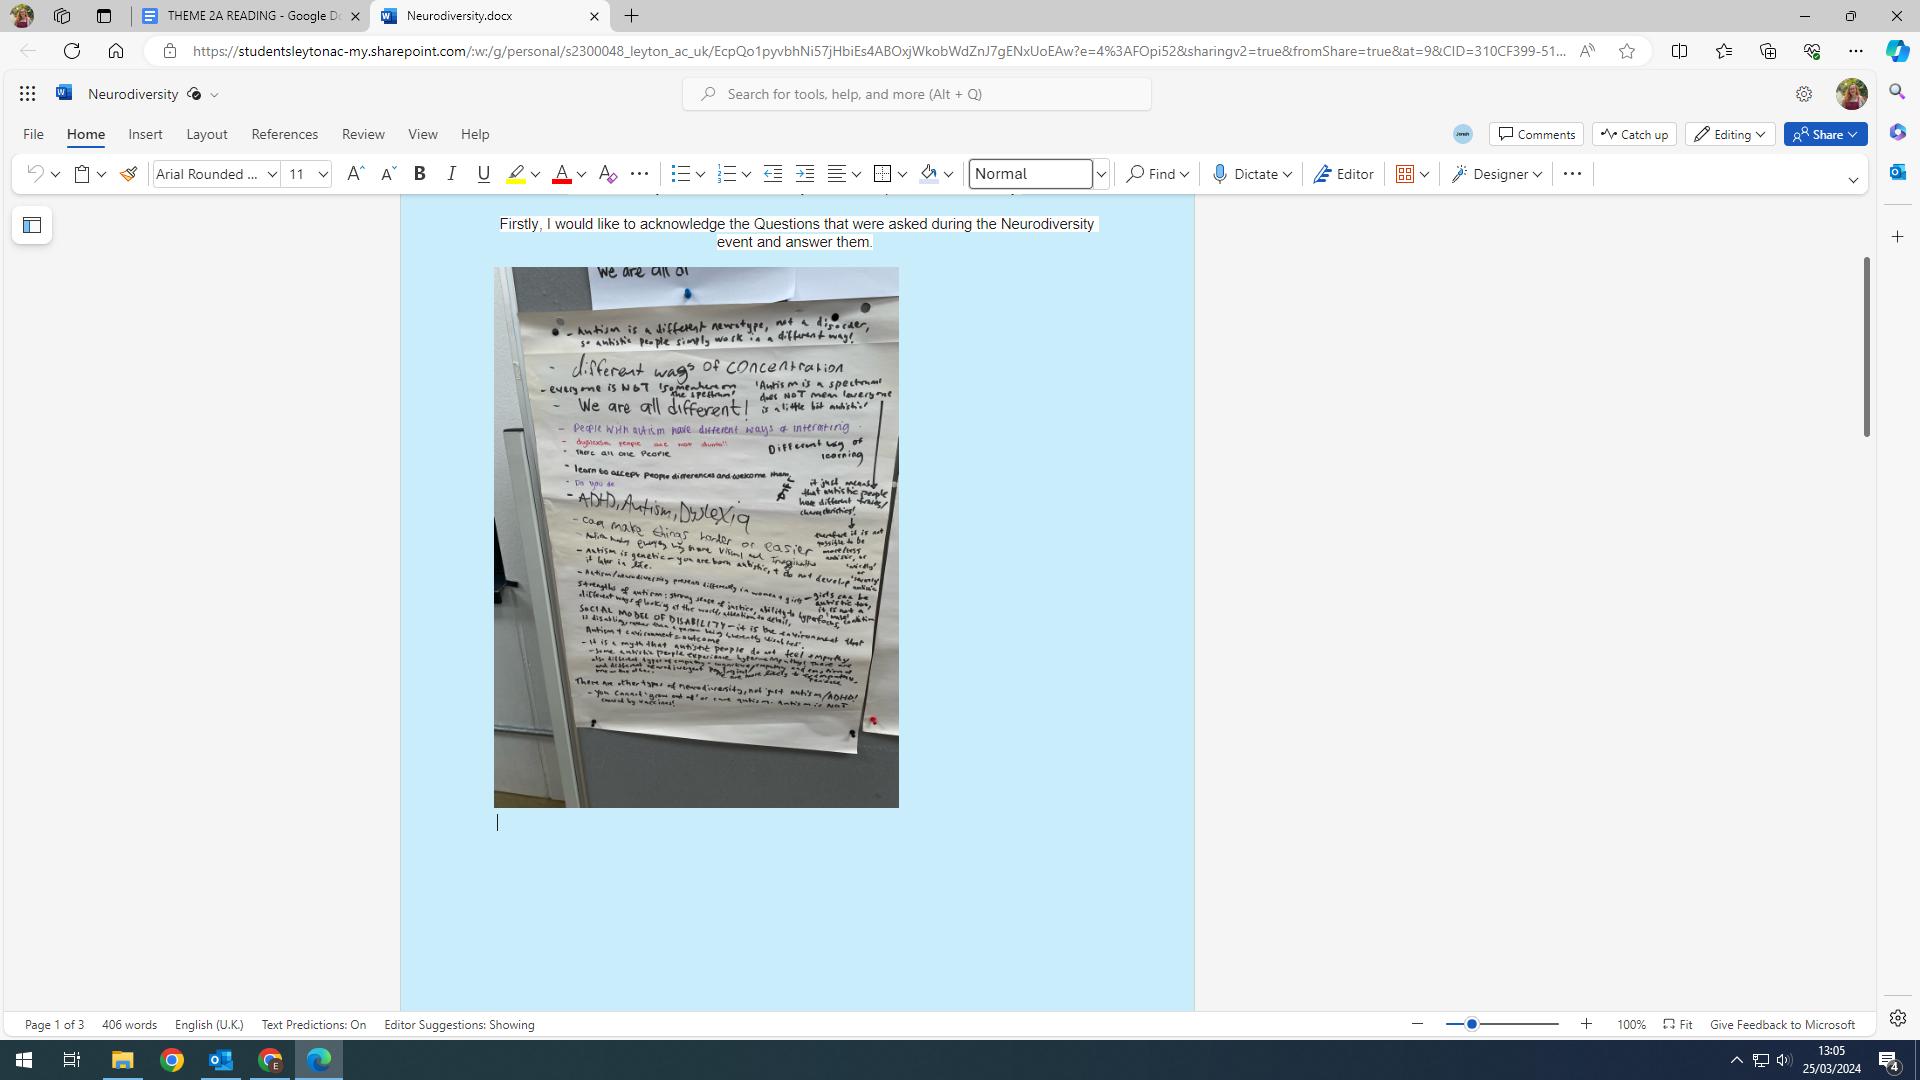
Task: Click the Comments button
Action: pos(1535,134)
